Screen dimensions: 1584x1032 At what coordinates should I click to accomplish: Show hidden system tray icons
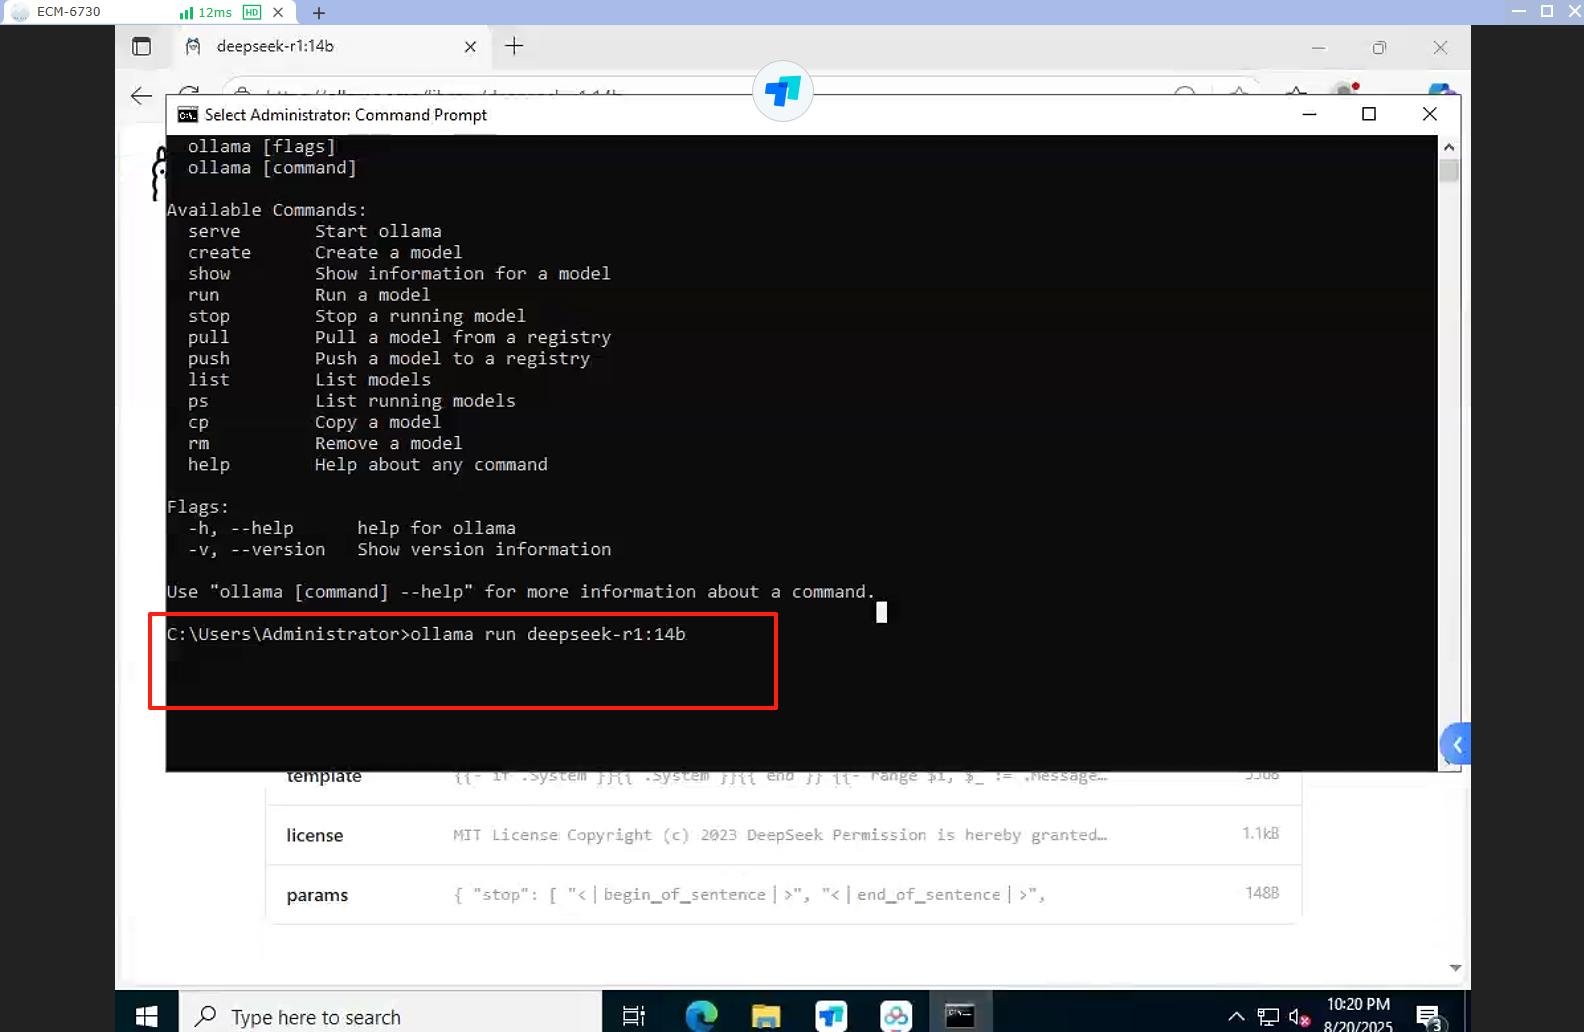click(x=1236, y=1017)
